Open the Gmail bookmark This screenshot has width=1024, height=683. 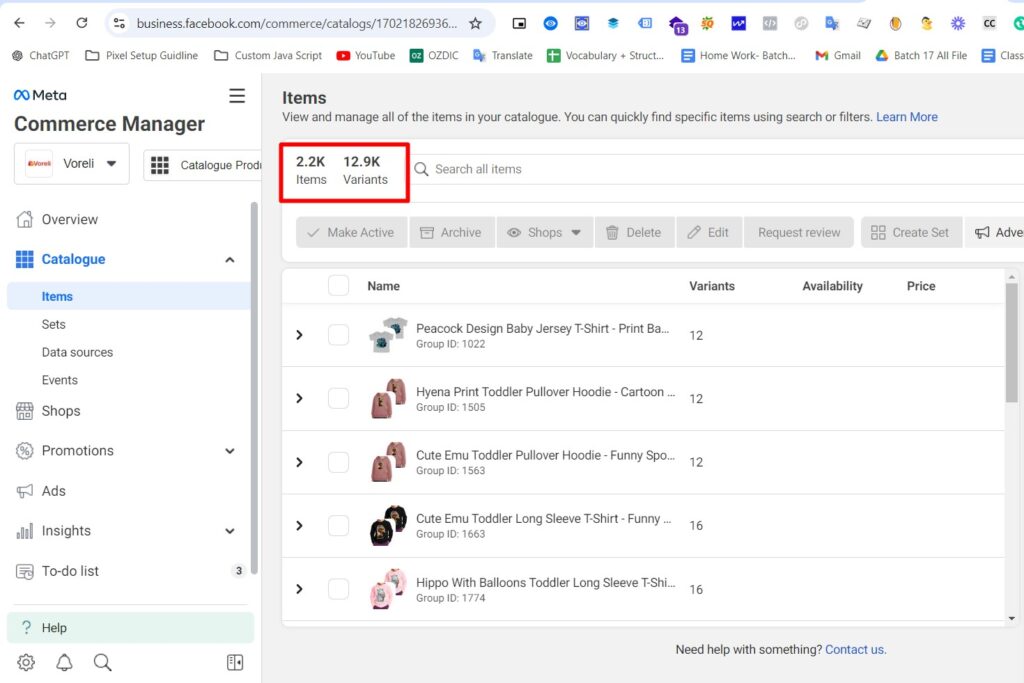(x=838, y=56)
